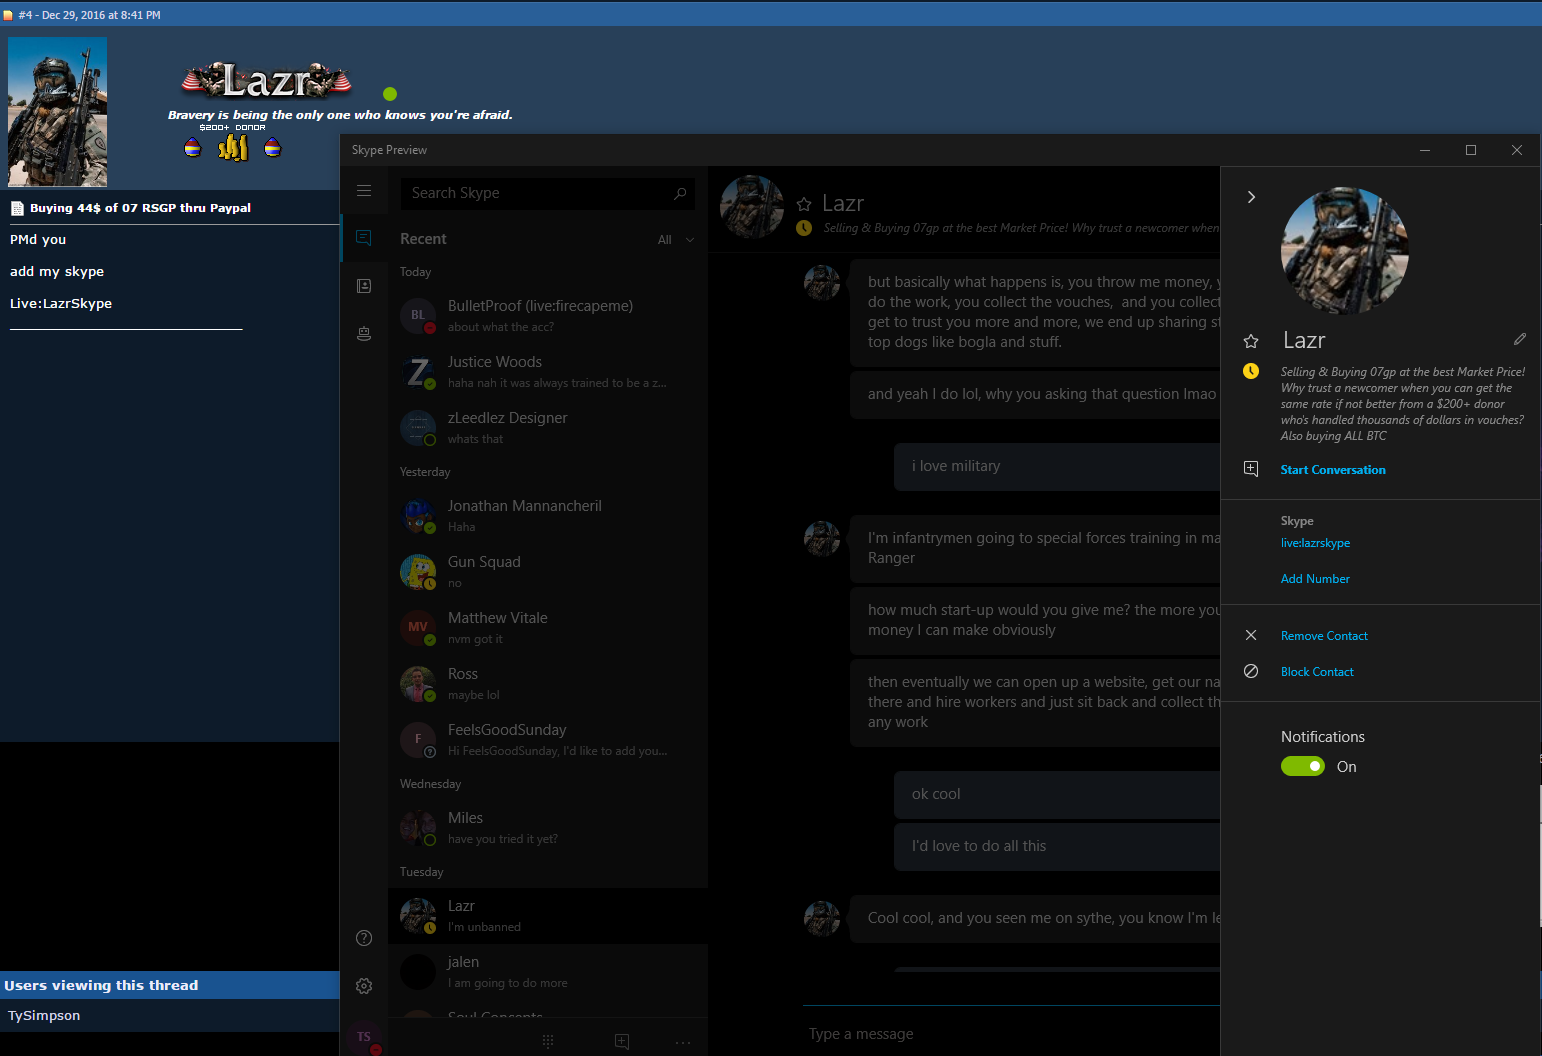Screen dimensions: 1542x1056
Task: Click the new conversation icon at bottom
Action: [622, 1042]
